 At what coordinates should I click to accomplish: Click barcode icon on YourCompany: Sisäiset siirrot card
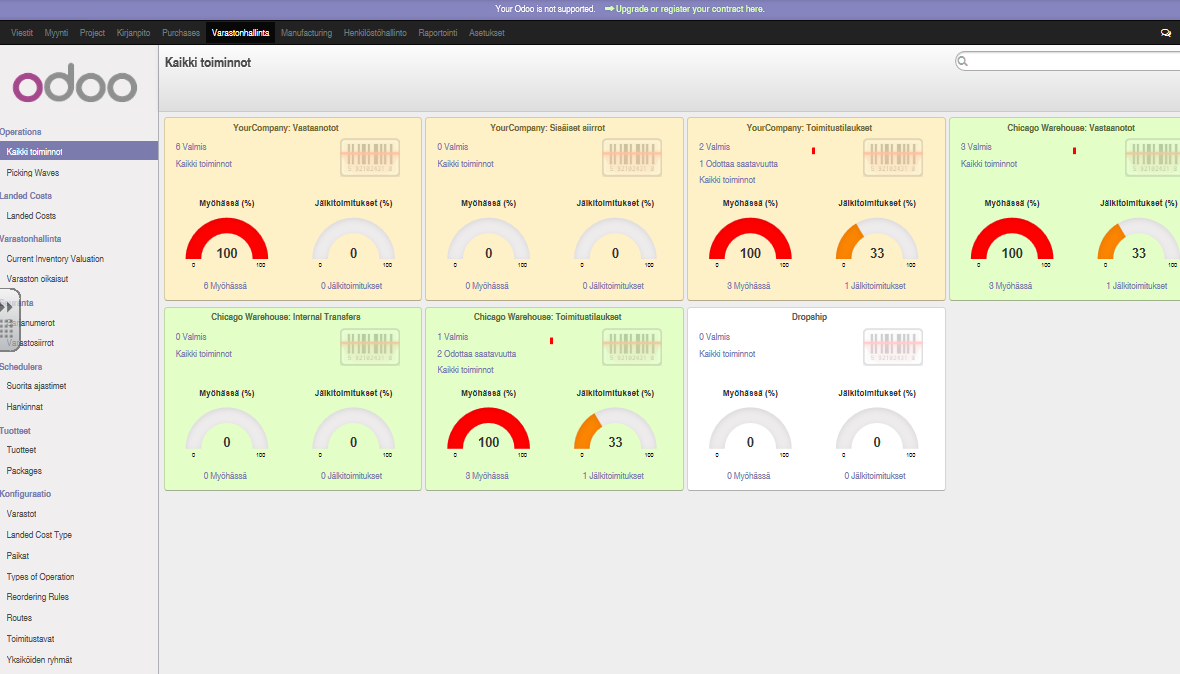tap(631, 157)
